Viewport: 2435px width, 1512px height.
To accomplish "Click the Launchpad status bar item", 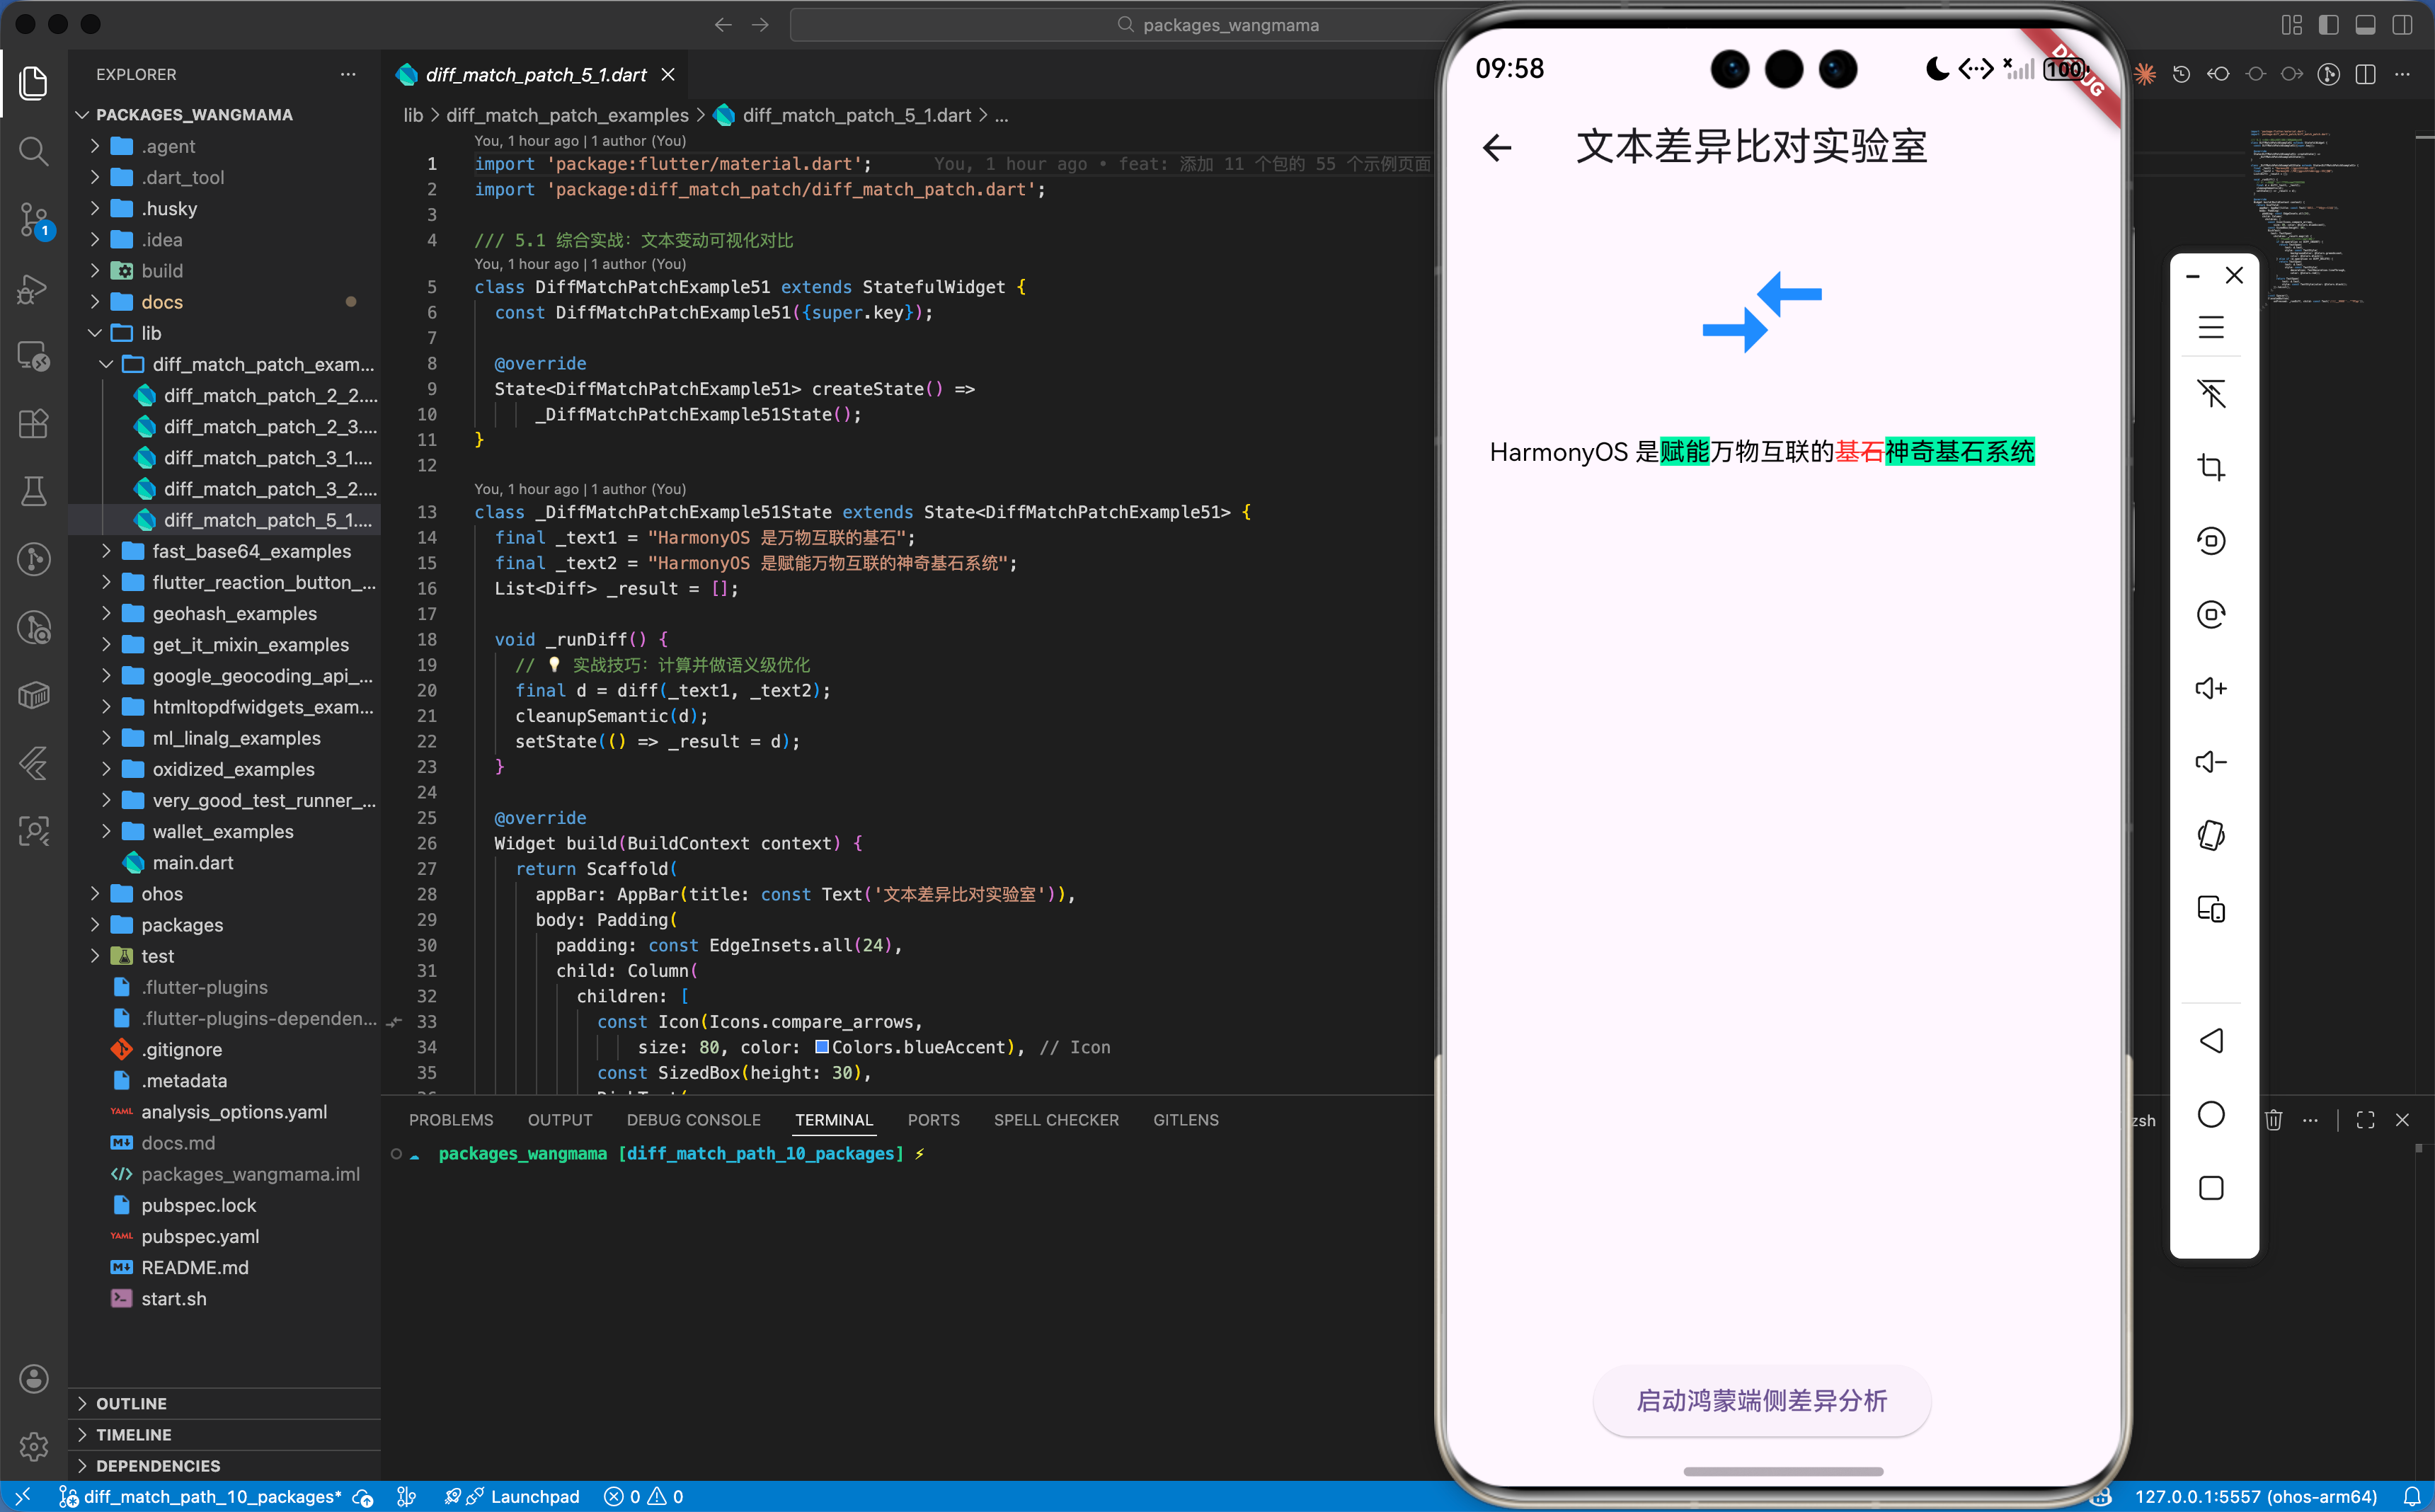I will 534,1496.
